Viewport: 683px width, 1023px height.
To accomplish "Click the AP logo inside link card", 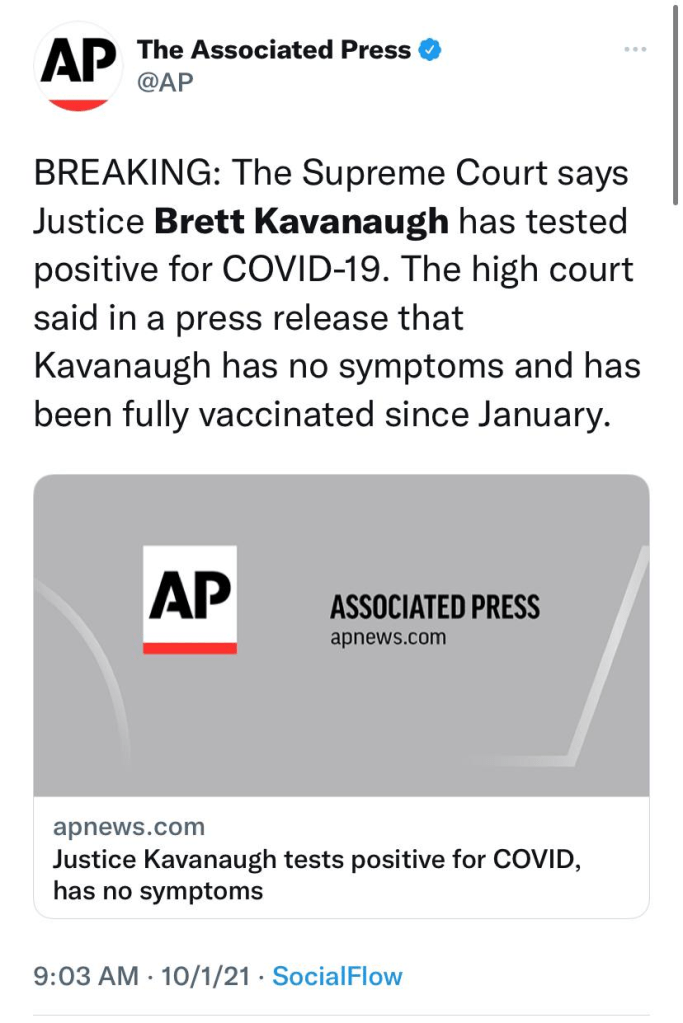I will [190, 599].
